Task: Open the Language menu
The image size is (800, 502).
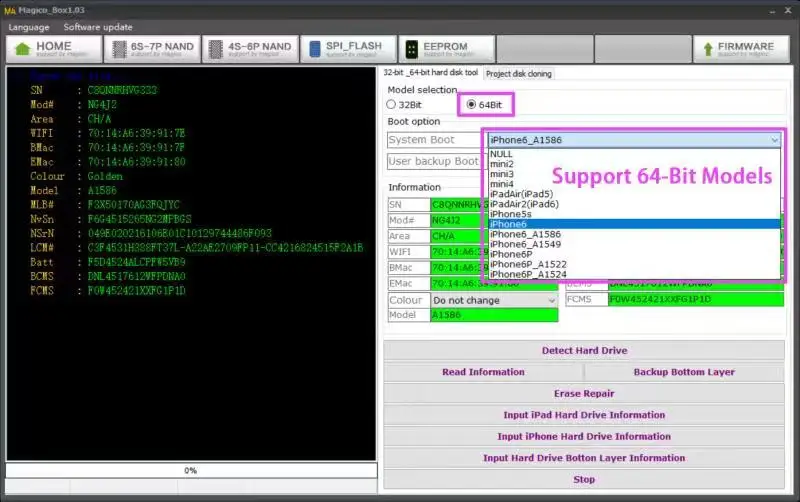Action: [x=29, y=27]
